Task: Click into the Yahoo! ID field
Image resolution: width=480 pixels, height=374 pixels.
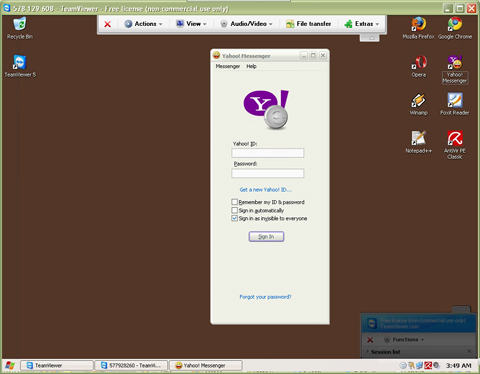Action: click(x=268, y=153)
